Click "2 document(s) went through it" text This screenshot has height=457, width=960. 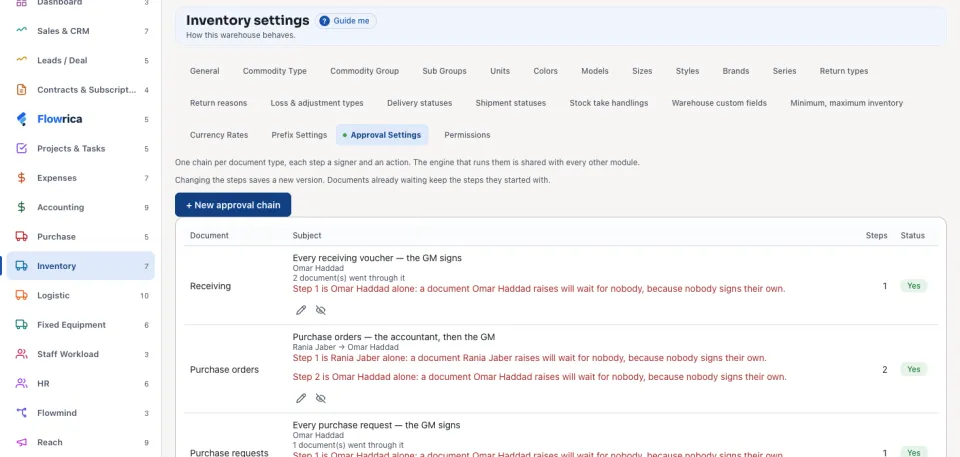[348, 278]
